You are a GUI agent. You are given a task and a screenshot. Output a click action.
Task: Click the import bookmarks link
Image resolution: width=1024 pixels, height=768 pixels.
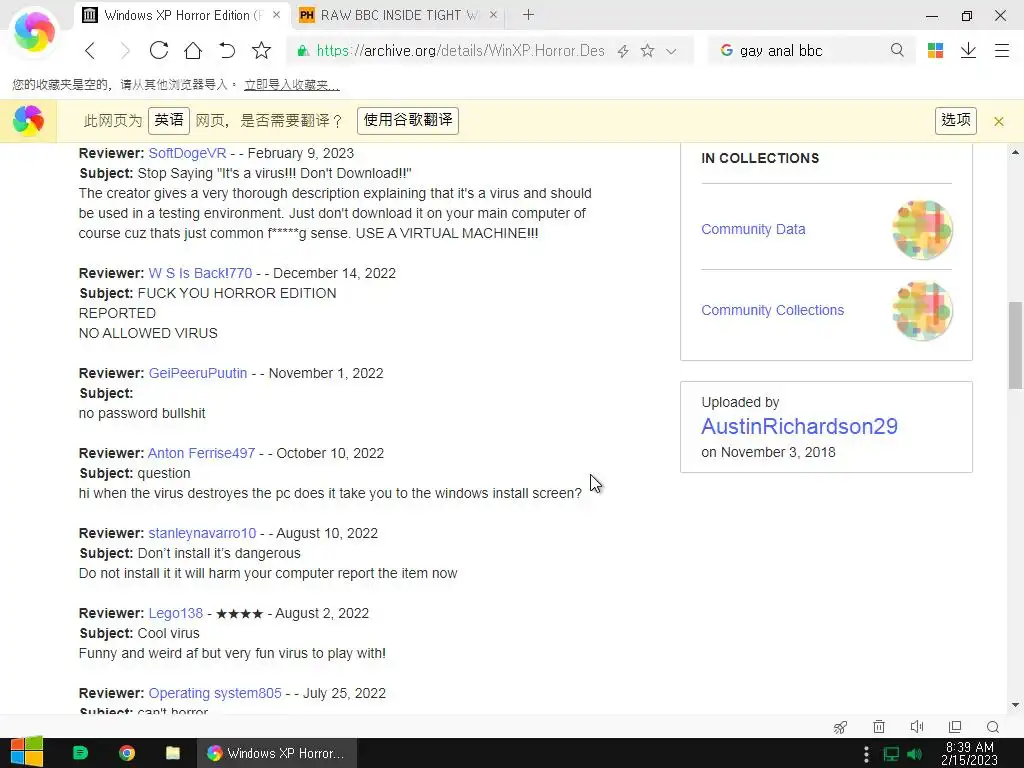[291, 84]
